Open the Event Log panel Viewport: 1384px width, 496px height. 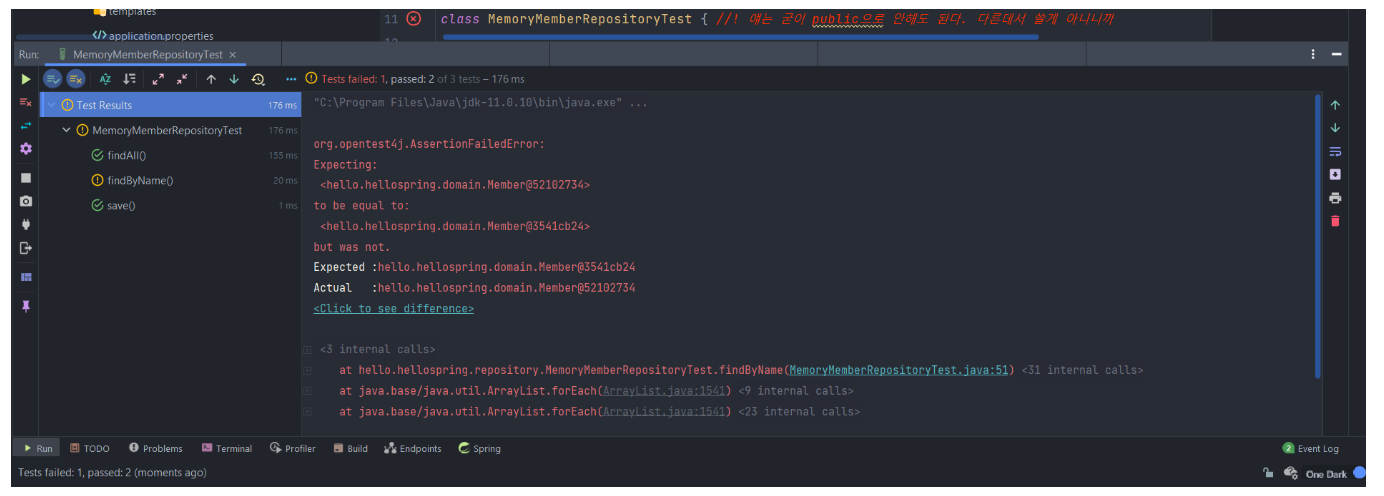coord(1311,448)
